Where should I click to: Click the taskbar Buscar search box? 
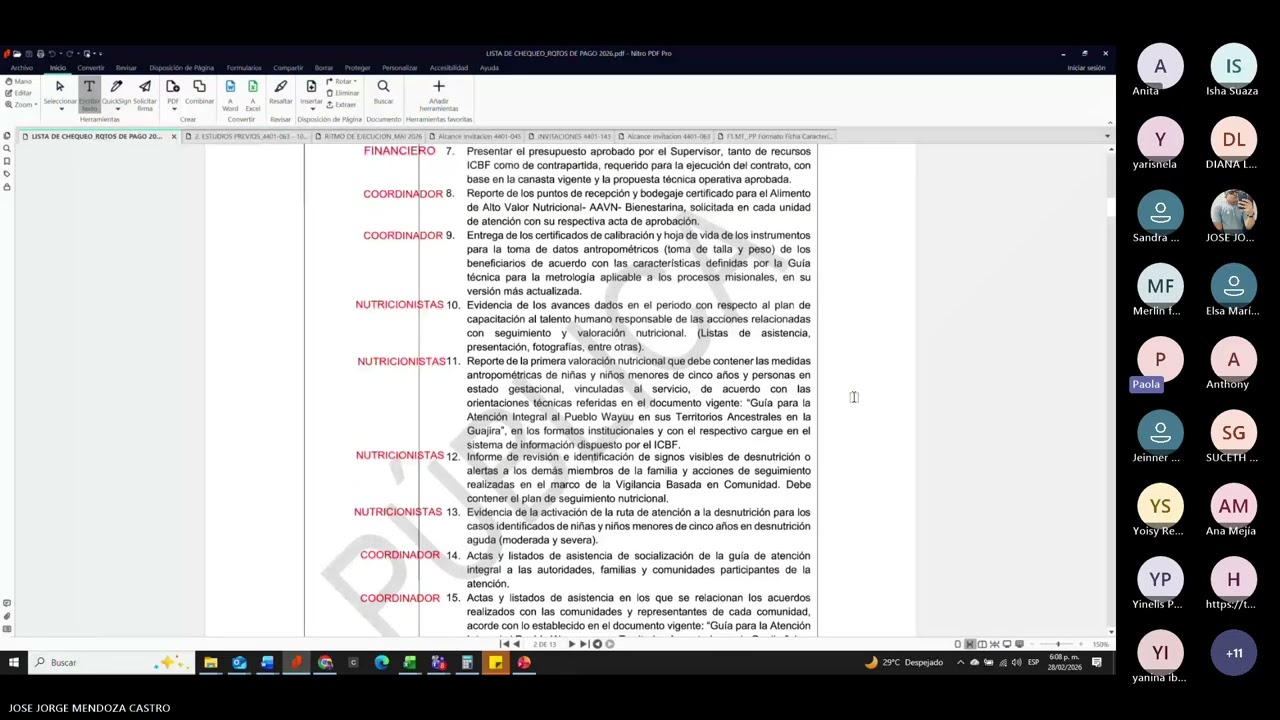(x=112, y=662)
